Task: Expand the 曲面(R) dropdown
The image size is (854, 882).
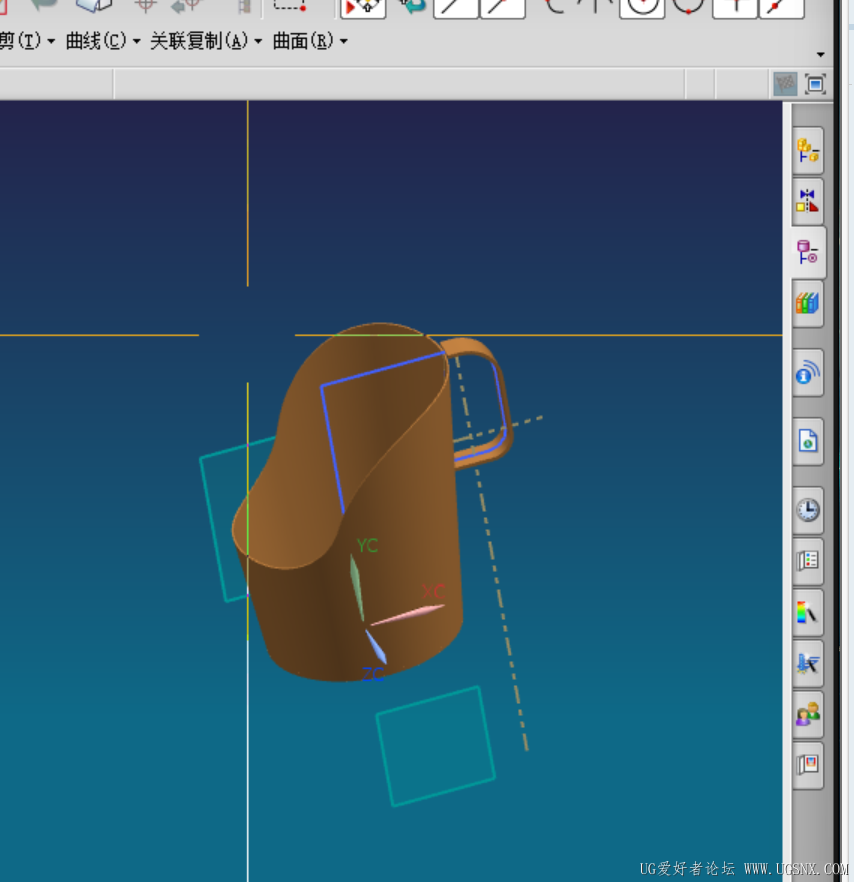Action: [344, 41]
